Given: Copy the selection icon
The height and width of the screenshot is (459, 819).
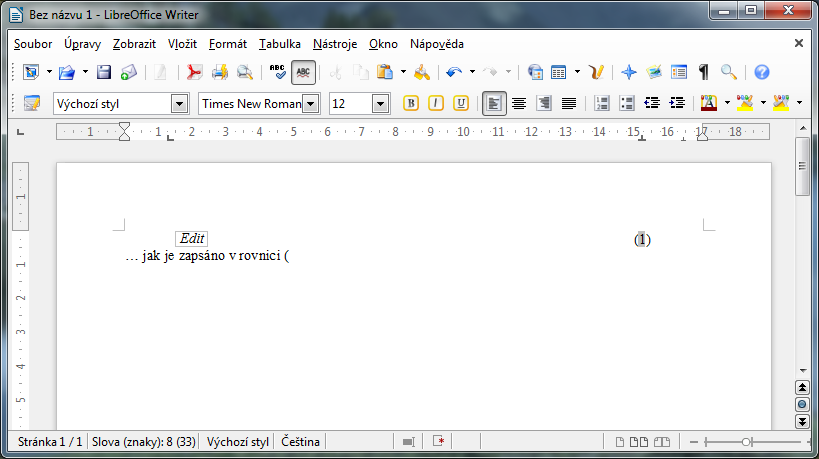Looking at the screenshot, I should pyautogui.click(x=361, y=72).
